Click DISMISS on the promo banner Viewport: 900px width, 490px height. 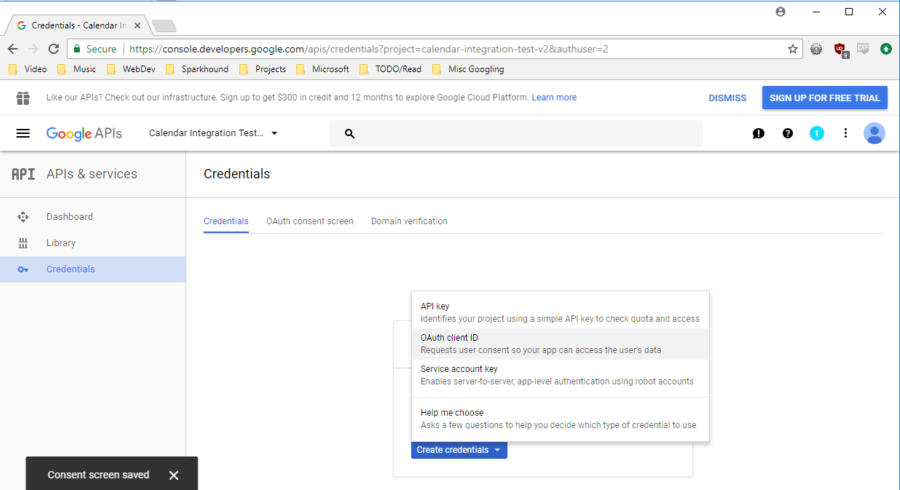pos(727,98)
